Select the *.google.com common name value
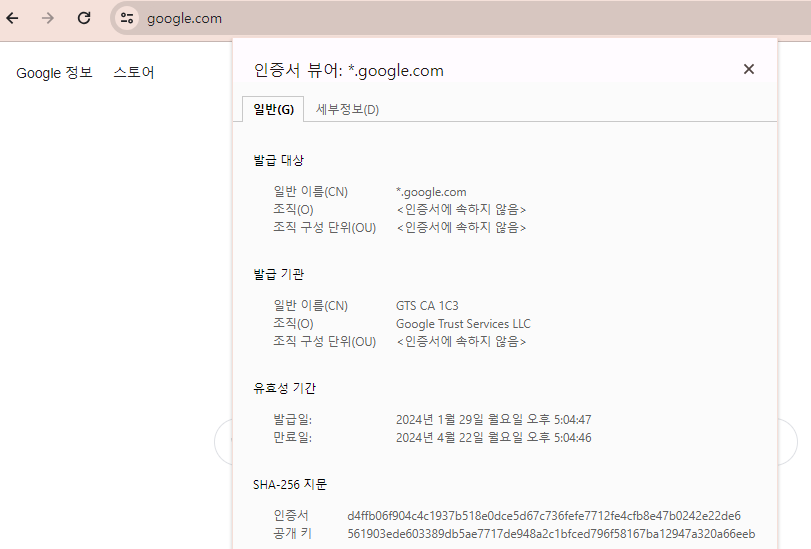The image size is (811, 549). coord(431,192)
